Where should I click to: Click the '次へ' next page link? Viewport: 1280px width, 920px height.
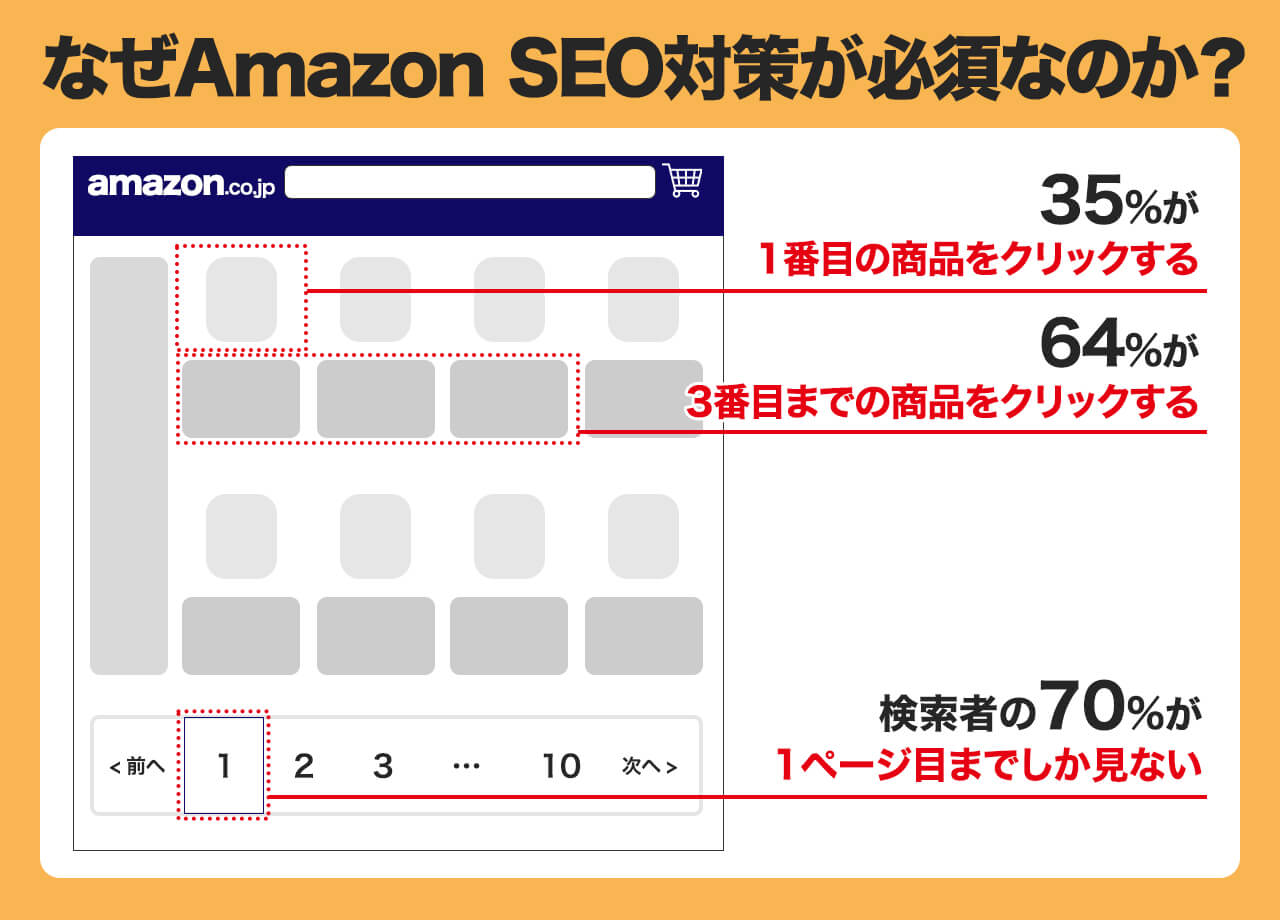coord(649,767)
